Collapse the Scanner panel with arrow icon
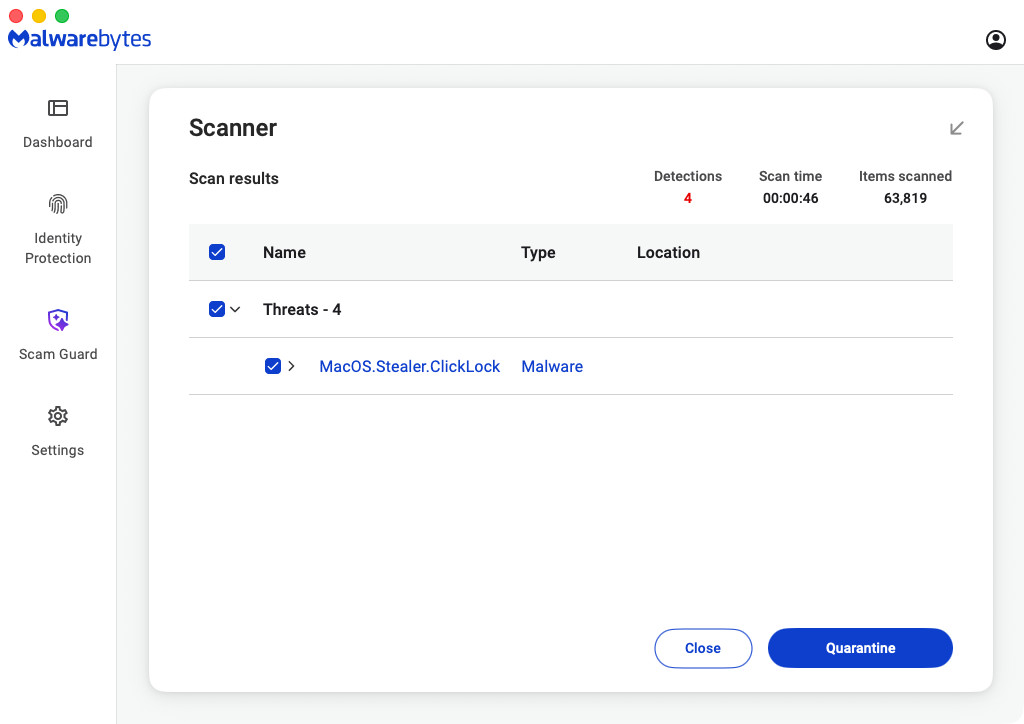 956,128
